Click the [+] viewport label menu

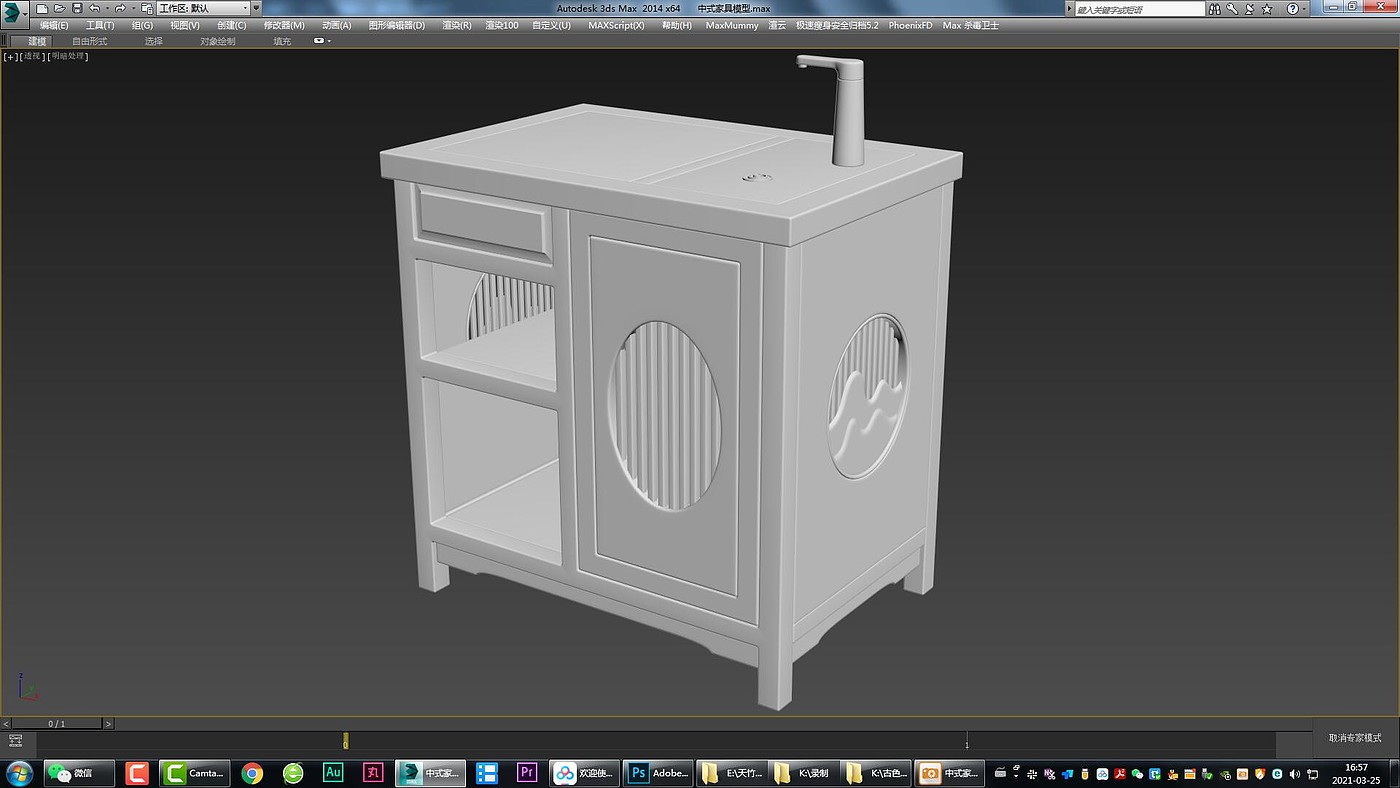(11, 56)
